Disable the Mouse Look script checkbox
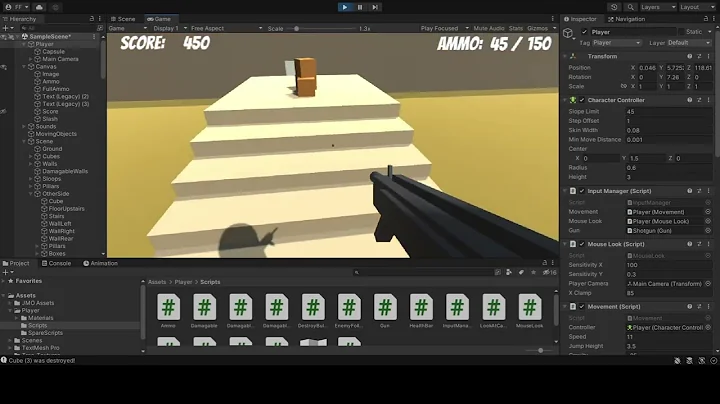The height and width of the screenshot is (404, 720). click(582, 244)
